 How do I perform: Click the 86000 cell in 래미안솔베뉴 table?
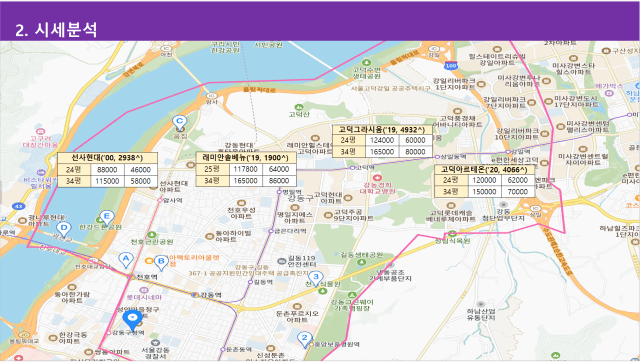click(279, 180)
